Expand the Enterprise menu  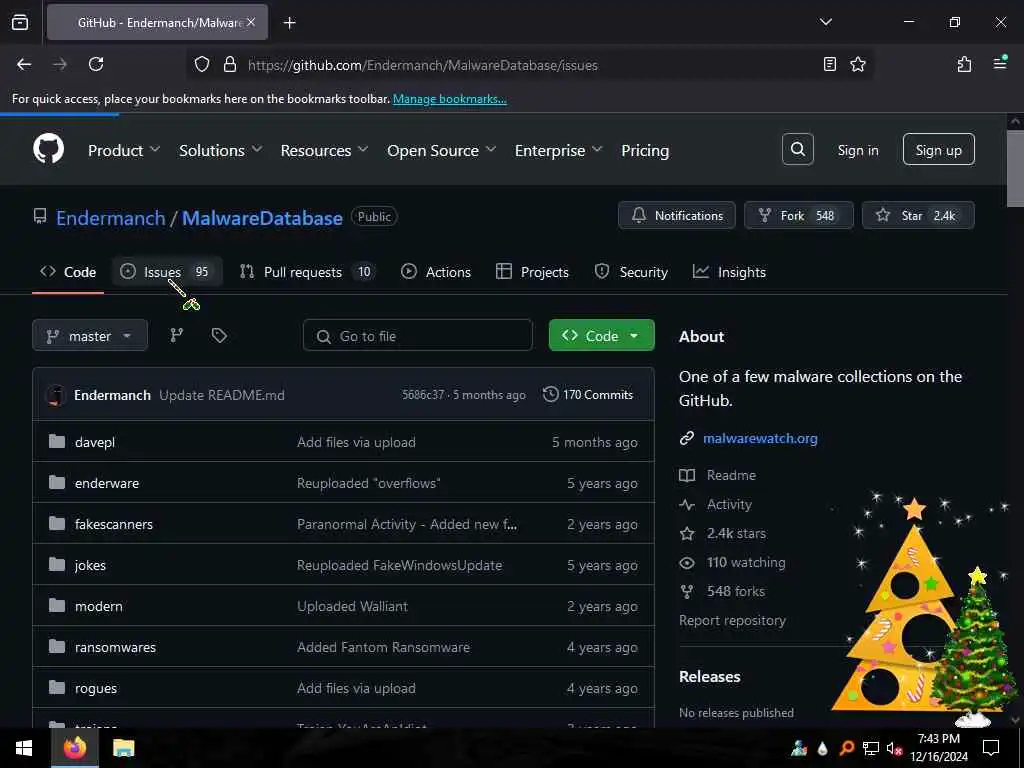coord(558,150)
